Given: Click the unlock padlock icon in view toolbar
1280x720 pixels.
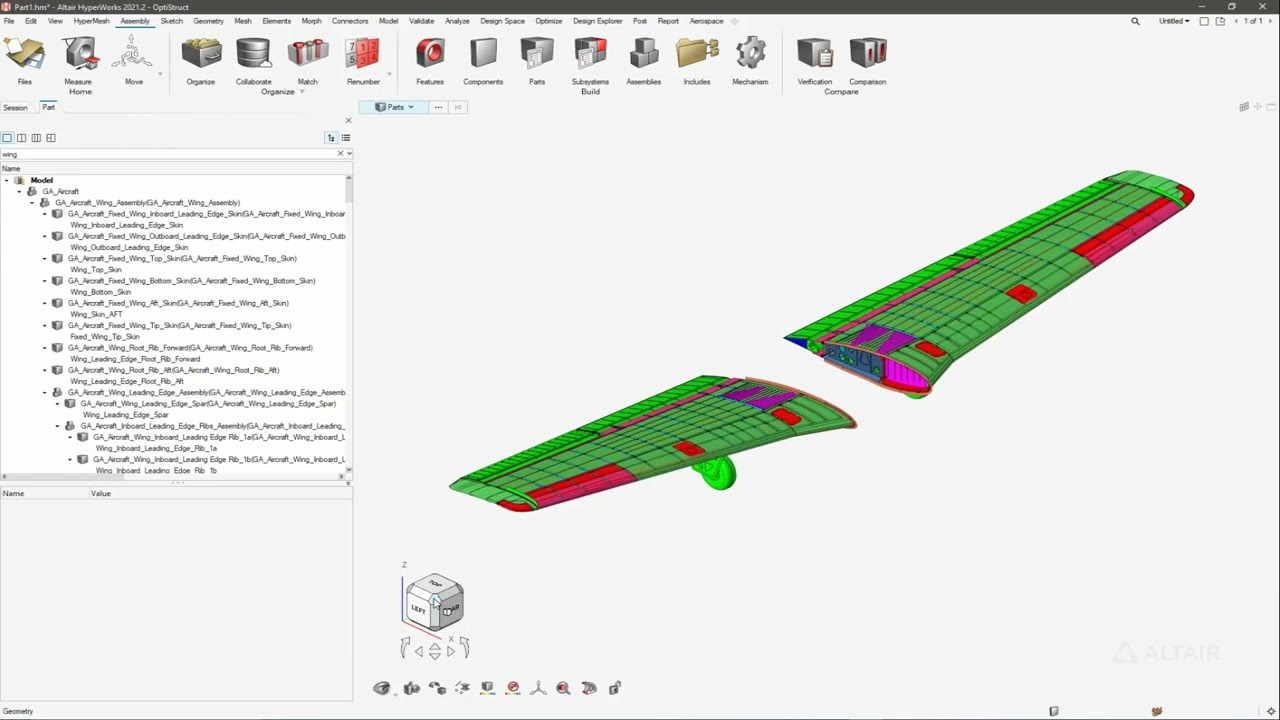Looking at the screenshot, I should pyautogui.click(x=615, y=688).
